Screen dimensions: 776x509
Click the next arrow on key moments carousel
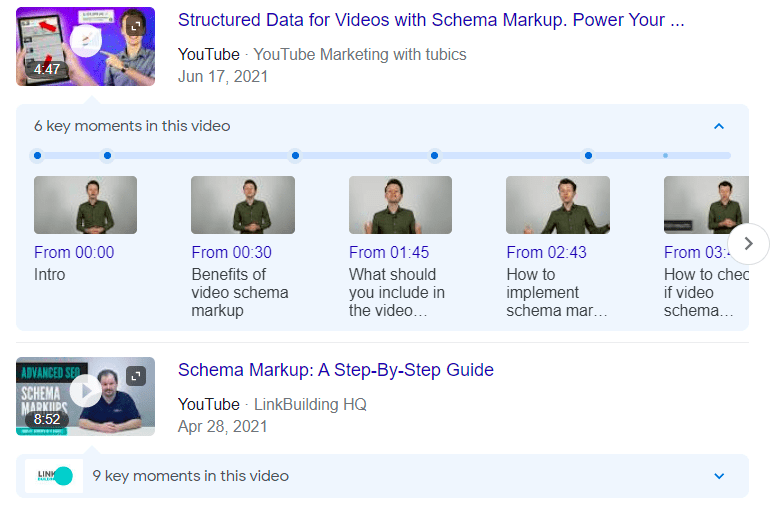pyautogui.click(x=748, y=244)
